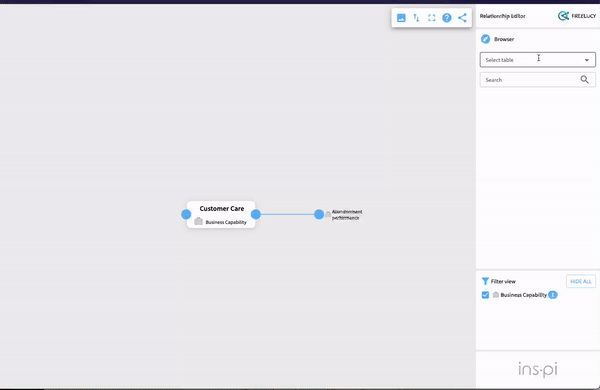
Task: Click right connector dot of Customer Care
Action: point(256,214)
